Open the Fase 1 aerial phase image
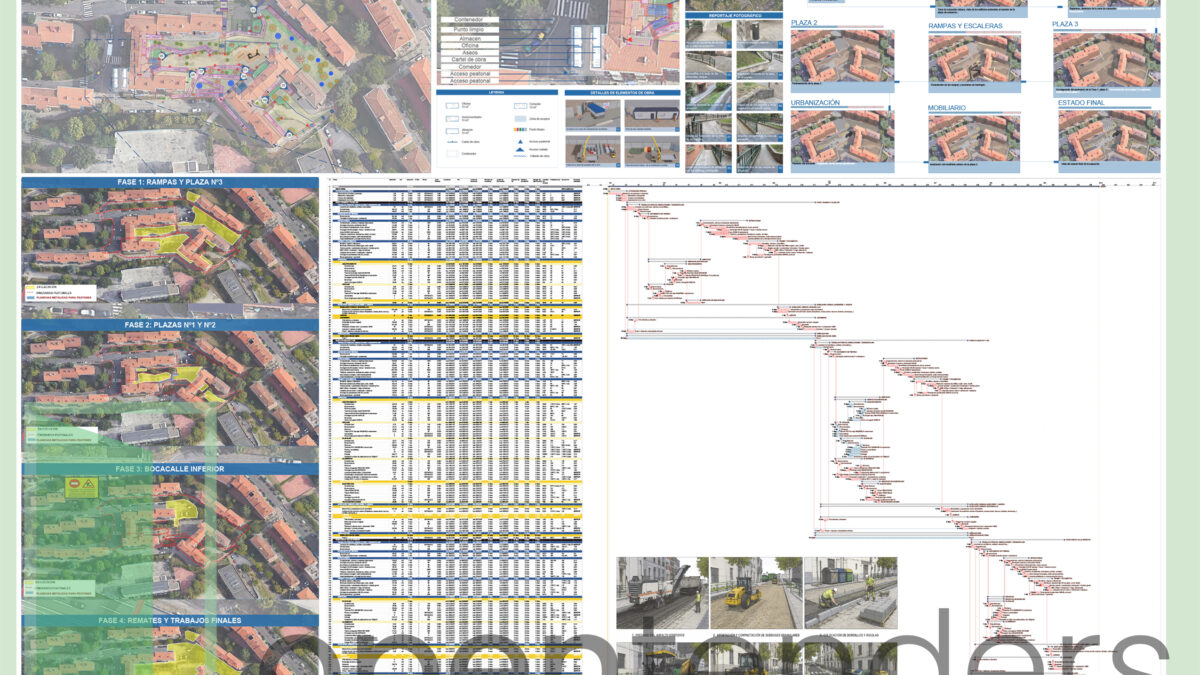1200x675 pixels. [x=170, y=247]
